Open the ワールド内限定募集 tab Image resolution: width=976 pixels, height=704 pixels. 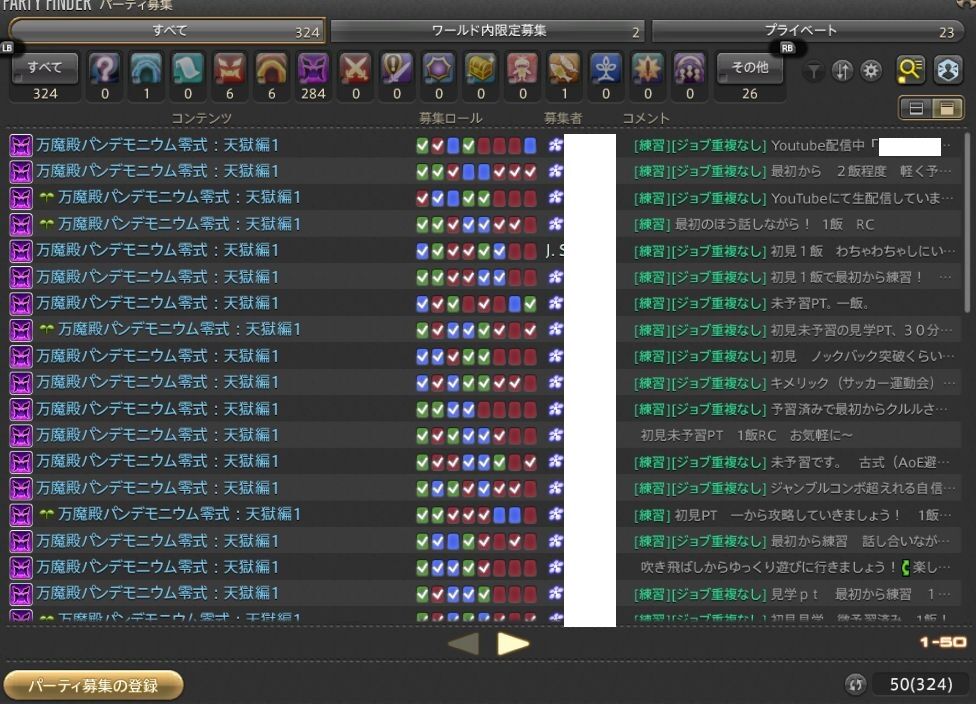(x=489, y=31)
